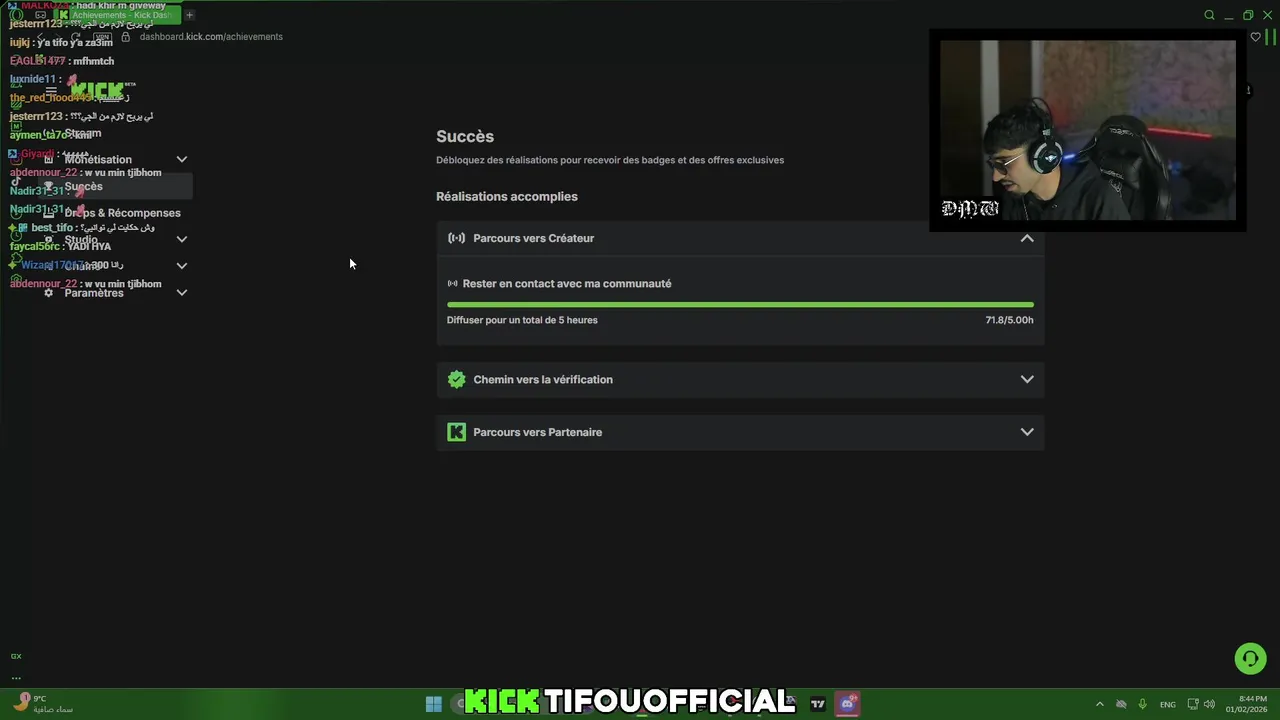Open the green support headset button

(1250, 658)
